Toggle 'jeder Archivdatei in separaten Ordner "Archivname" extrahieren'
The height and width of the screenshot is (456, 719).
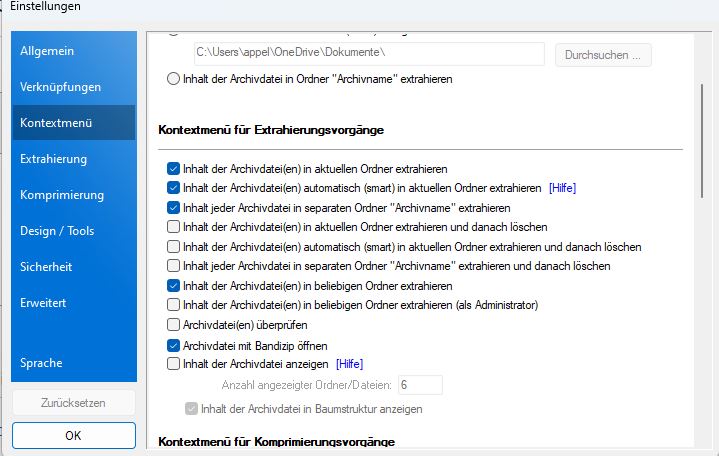pyautogui.click(x=173, y=208)
